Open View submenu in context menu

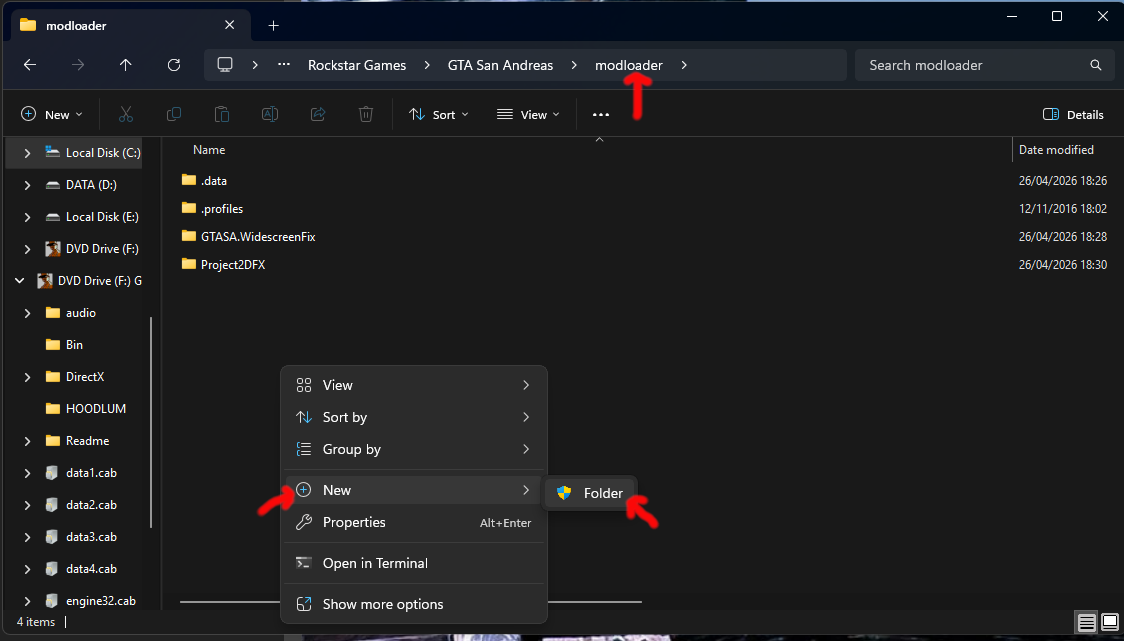tap(414, 385)
